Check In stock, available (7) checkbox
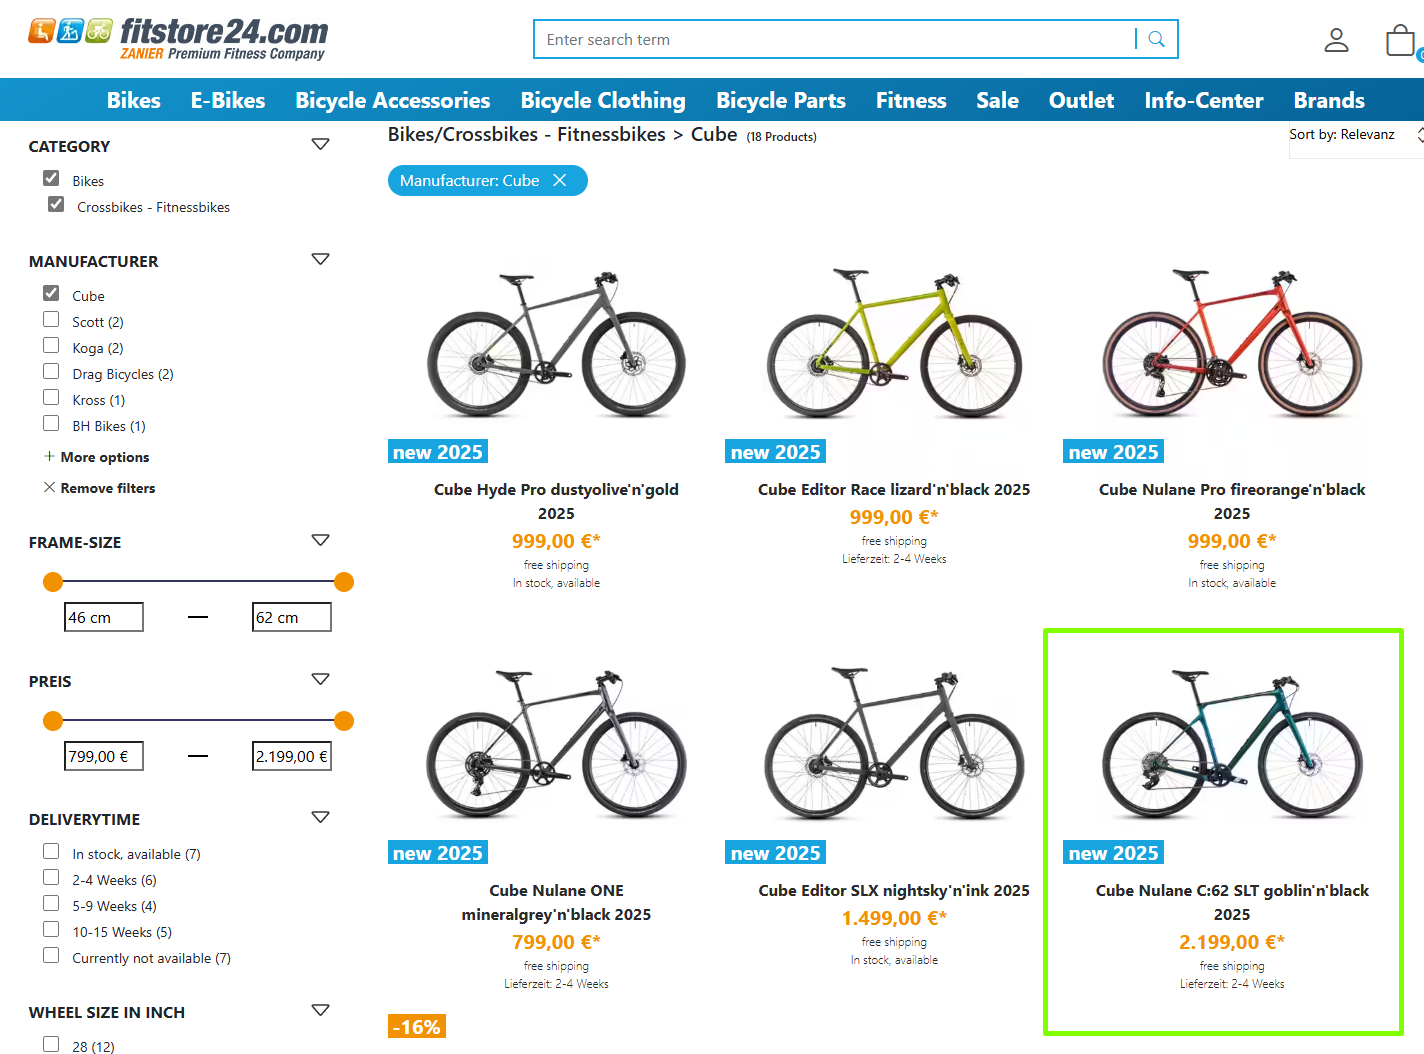The height and width of the screenshot is (1054, 1424). (51, 851)
